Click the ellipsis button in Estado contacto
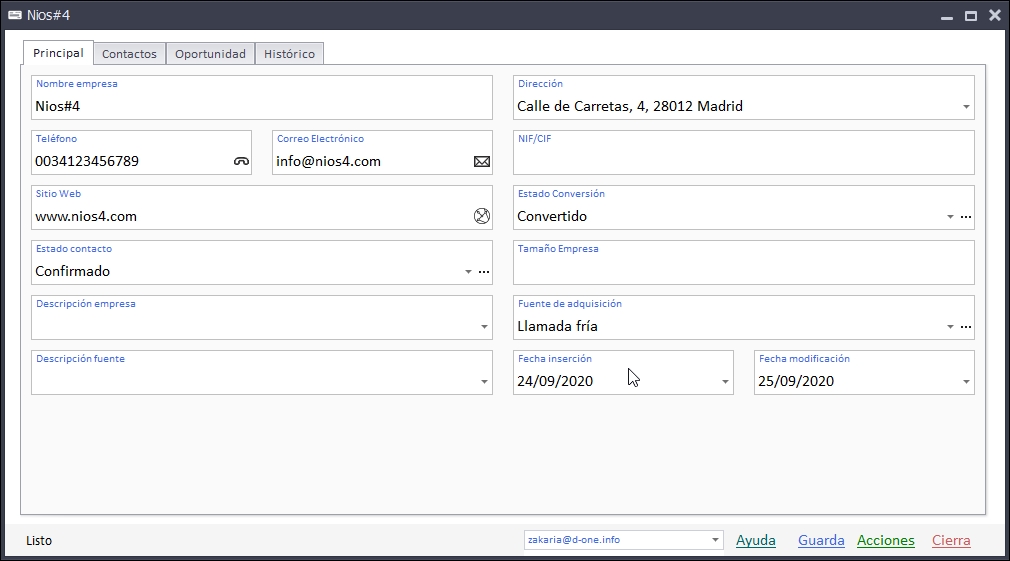The height and width of the screenshot is (561, 1010). pyautogui.click(x=484, y=272)
